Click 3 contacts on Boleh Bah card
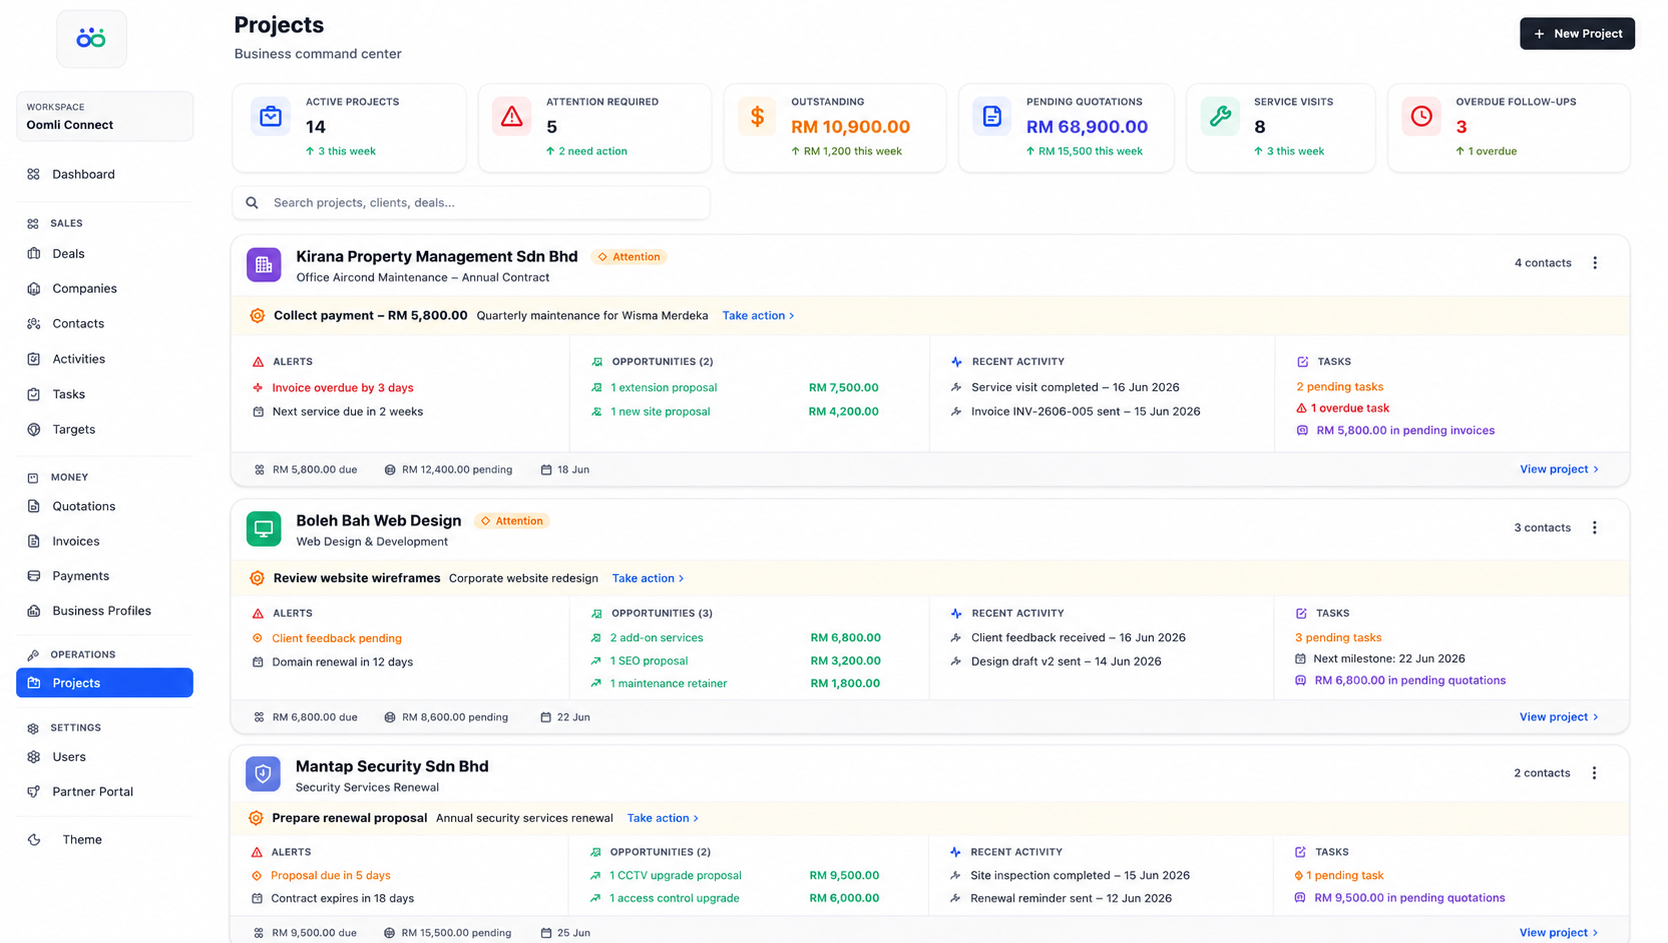Viewport: 1668px width, 943px height. 1542,528
